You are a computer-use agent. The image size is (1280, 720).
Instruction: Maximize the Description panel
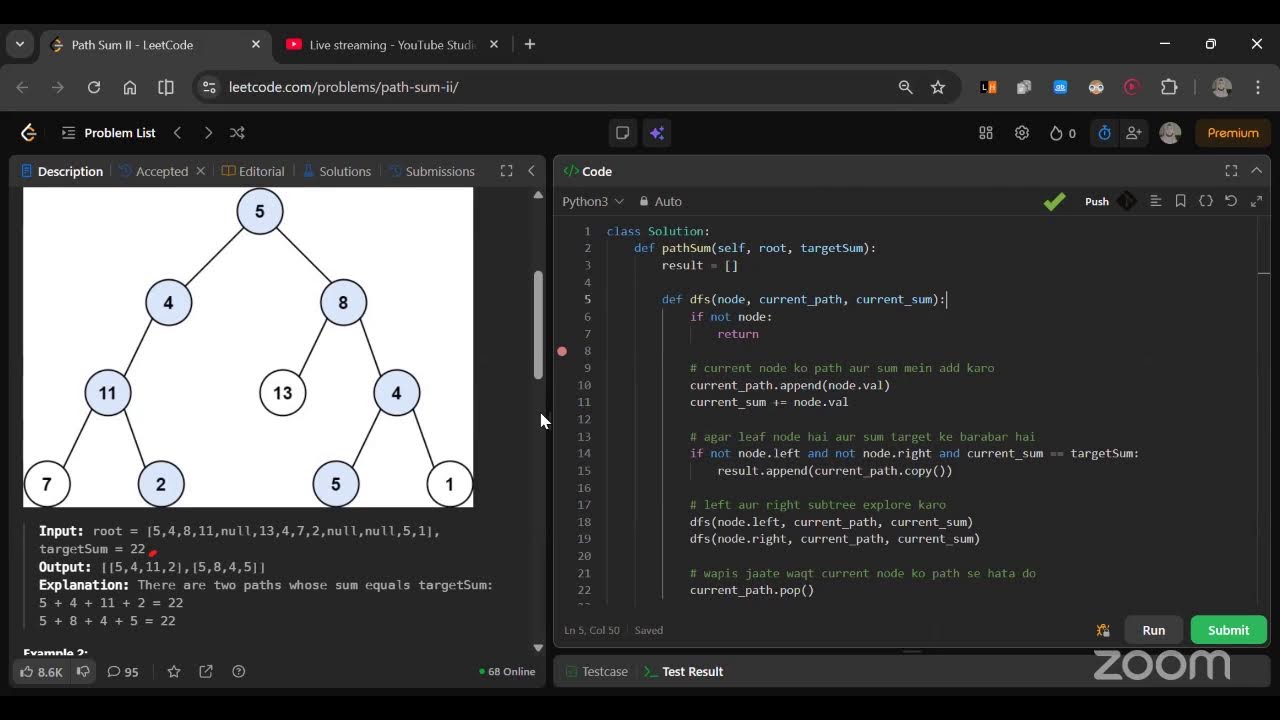pyautogui.click(x=506, y=171)
